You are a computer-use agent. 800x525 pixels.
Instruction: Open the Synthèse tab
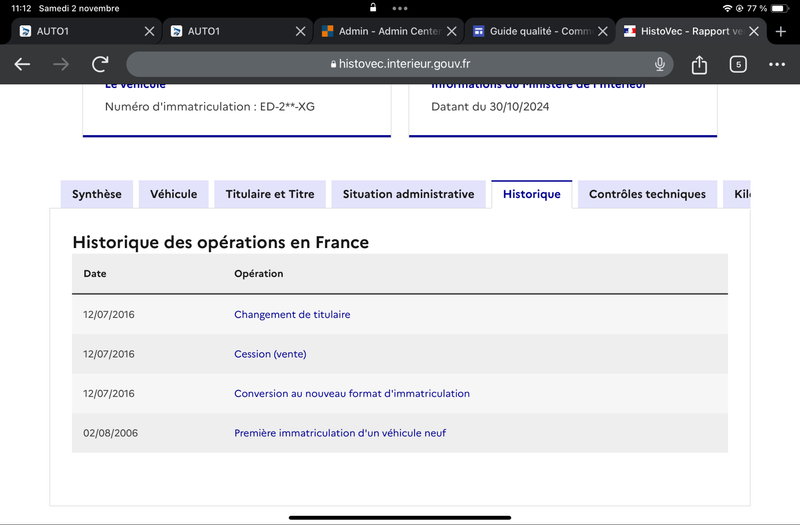click(x=96, y=194)
